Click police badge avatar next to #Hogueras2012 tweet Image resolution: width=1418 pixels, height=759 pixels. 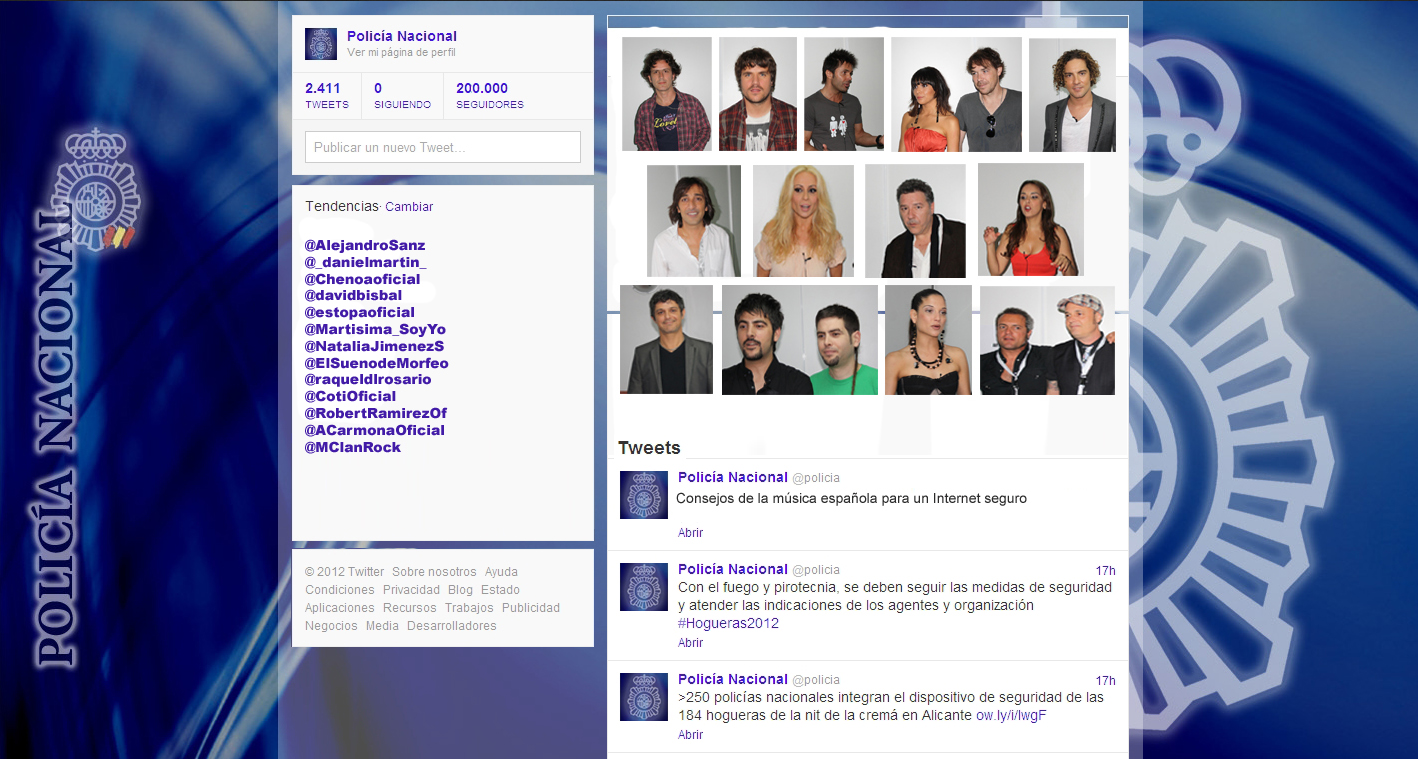click(644, 586)
